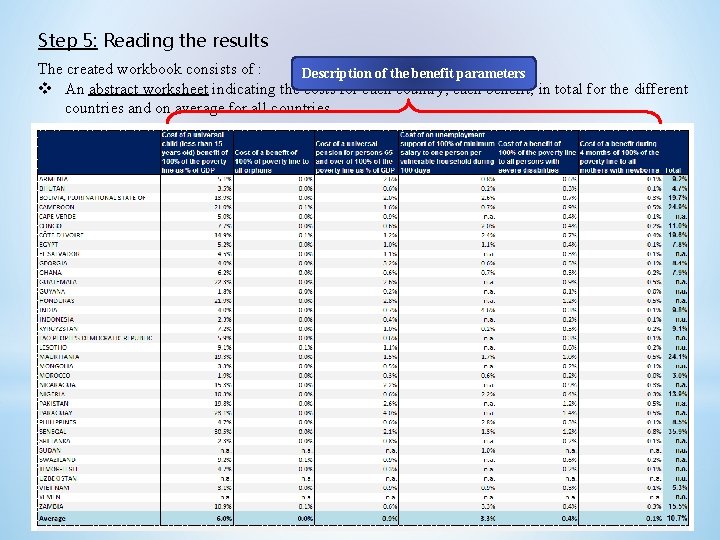Click the universal child benefit column header
The height and width of the screenshot is (540, 720).
197,152
